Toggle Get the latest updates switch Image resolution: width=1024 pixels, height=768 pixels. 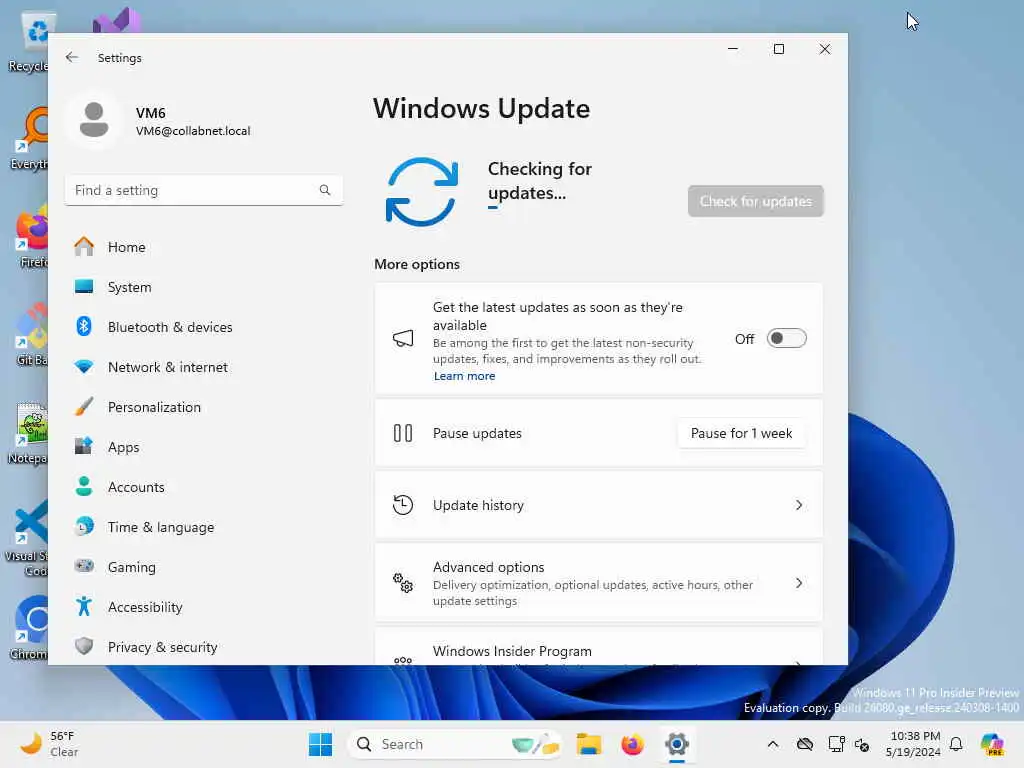(x=786, y=338)
